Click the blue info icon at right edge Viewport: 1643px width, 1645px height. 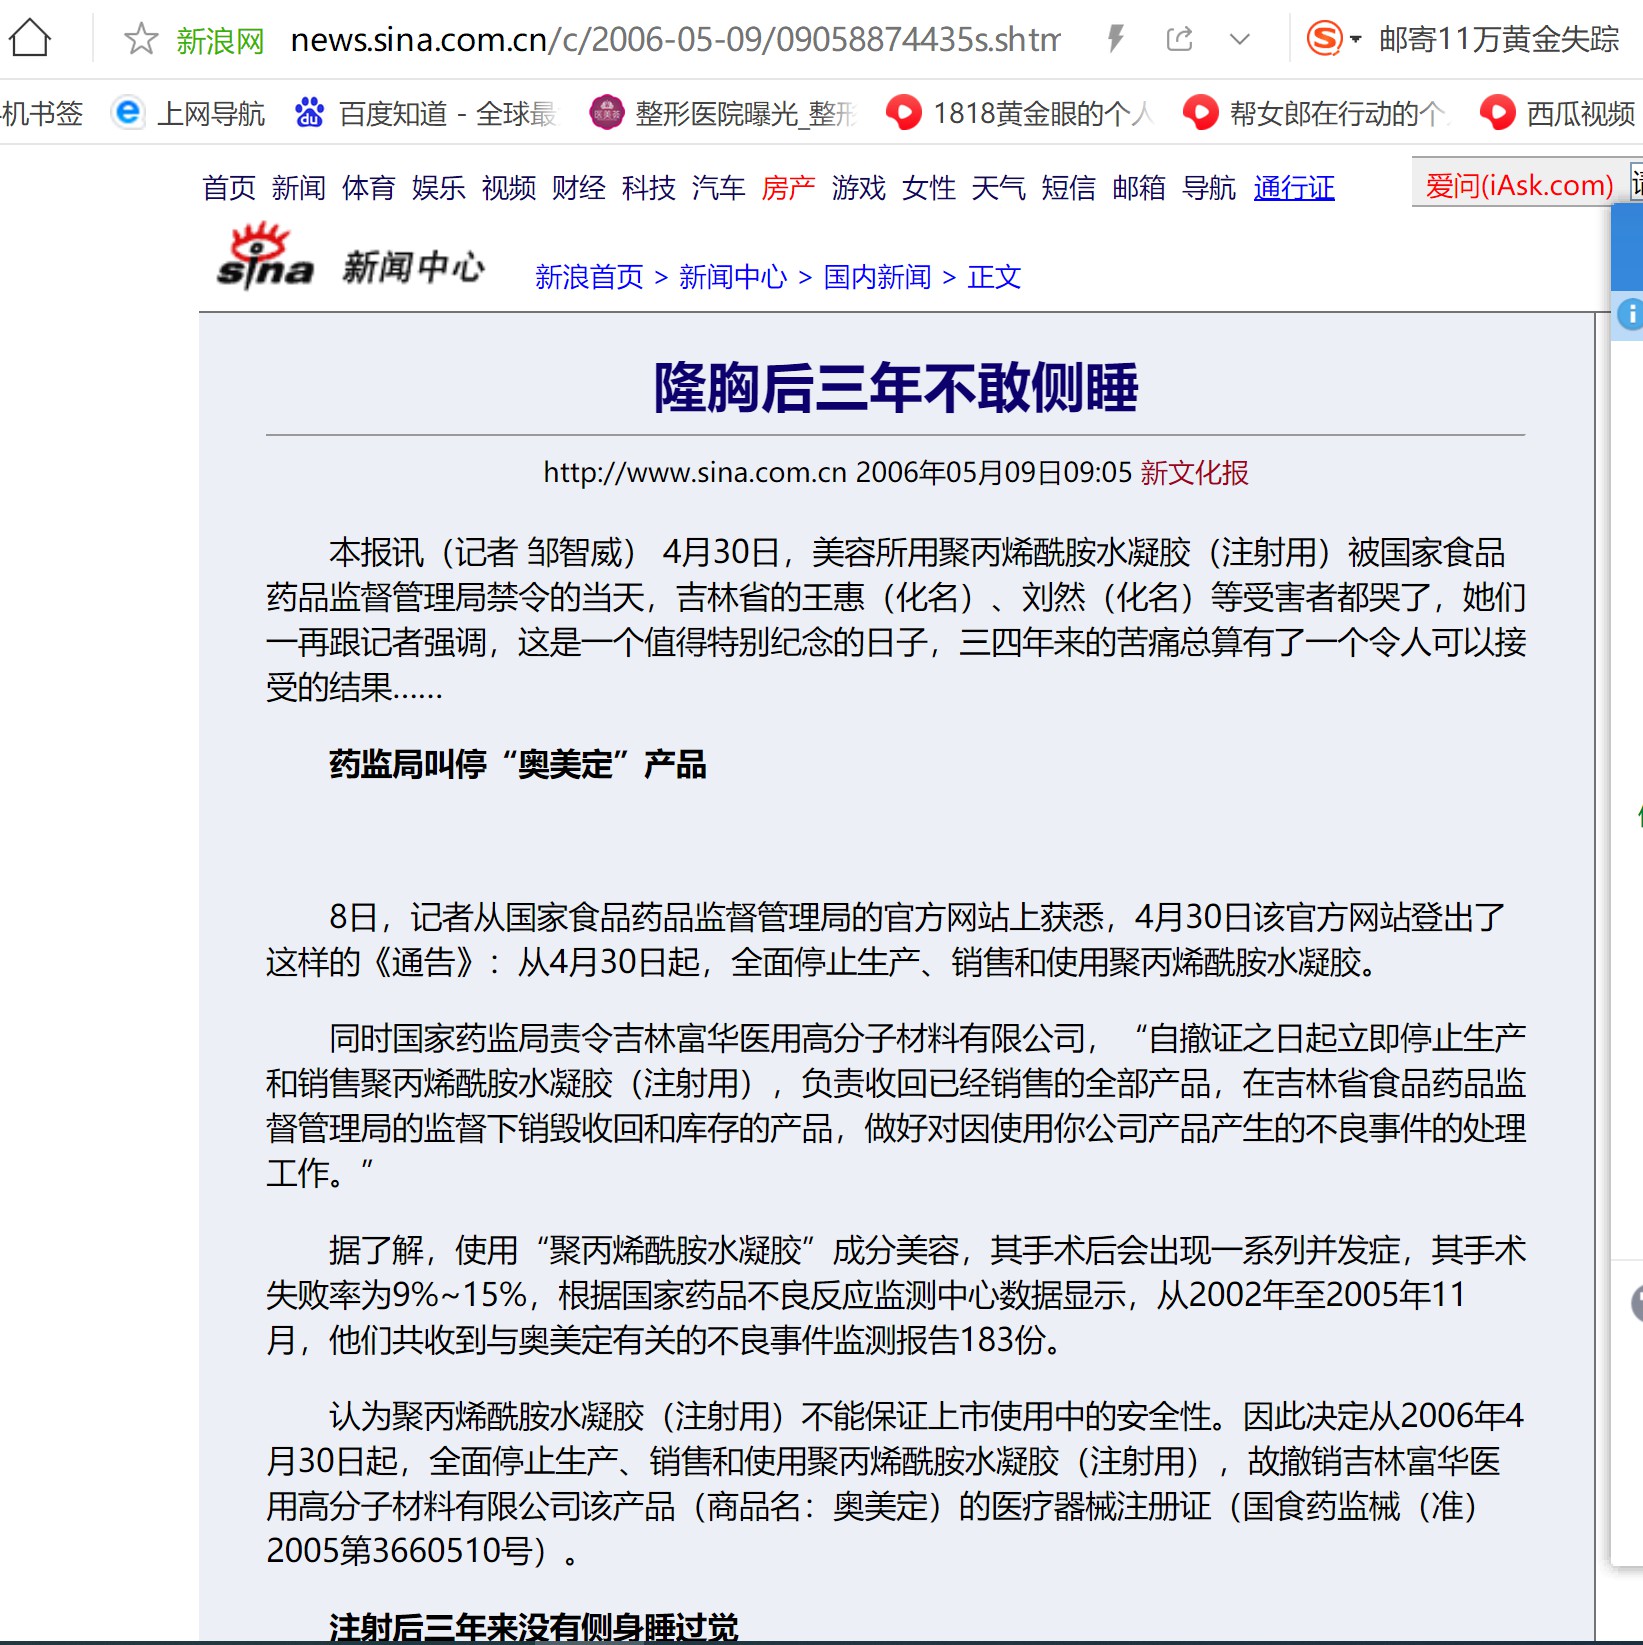click(x=1630, y=314)
